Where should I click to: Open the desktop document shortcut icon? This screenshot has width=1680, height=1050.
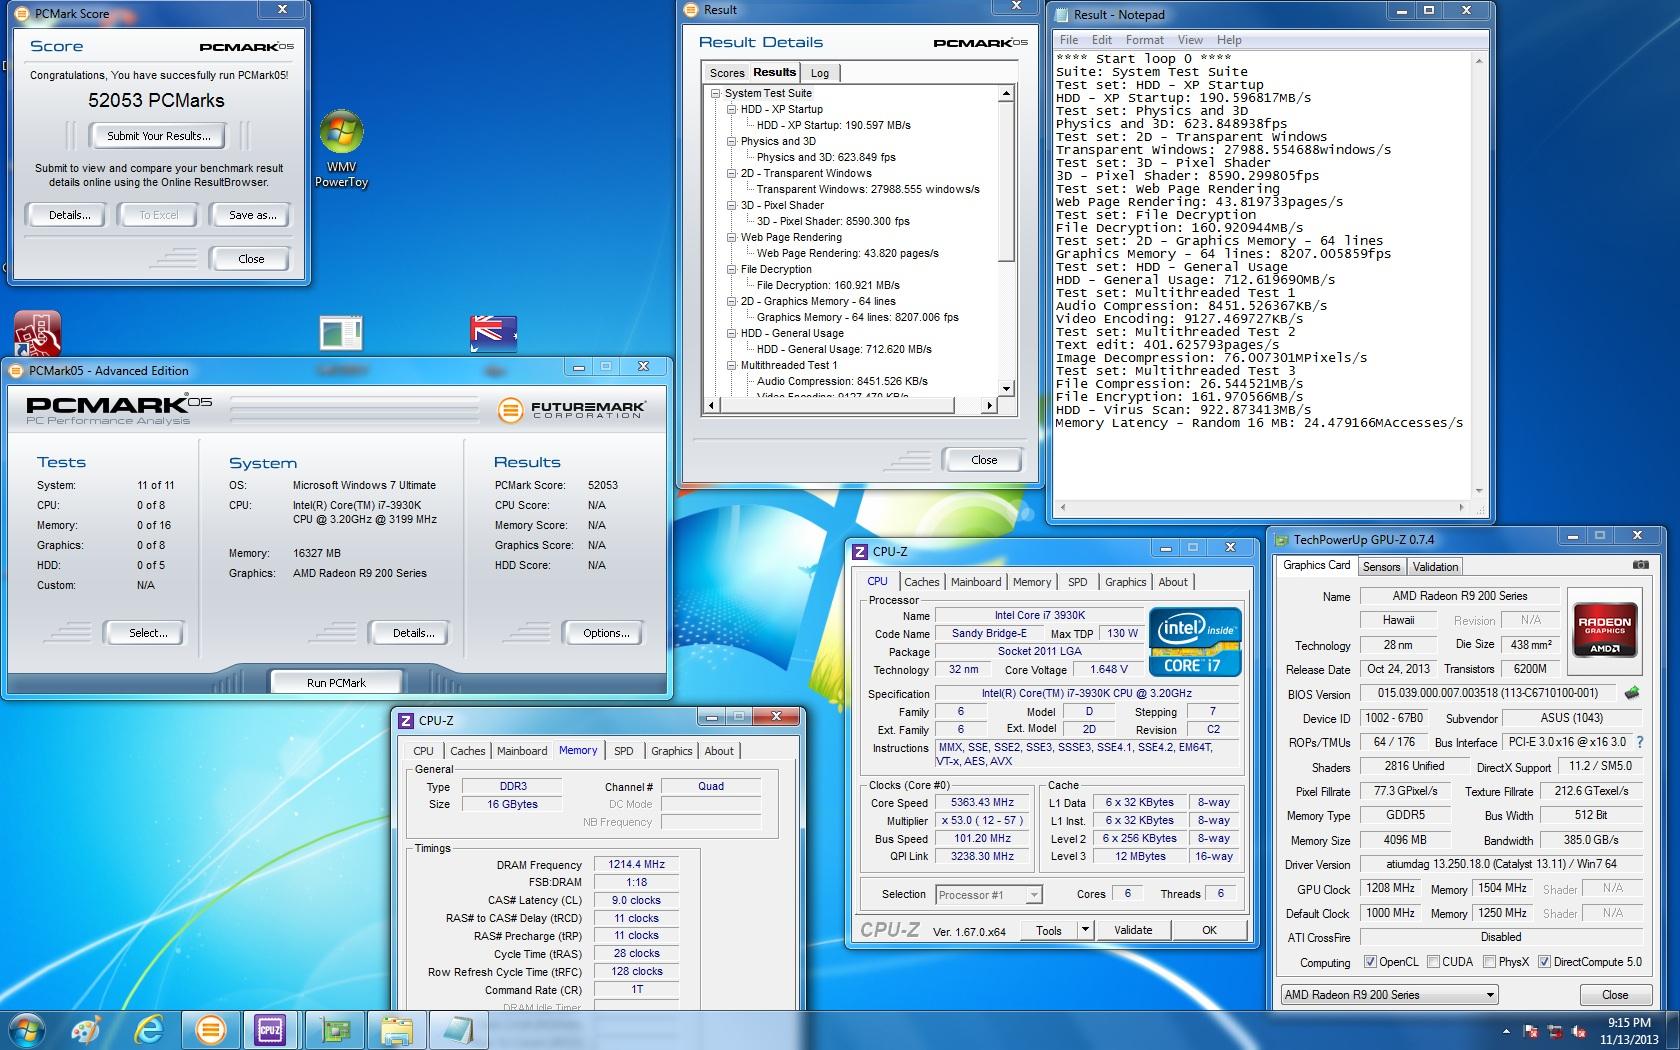[x=341, y=333]
